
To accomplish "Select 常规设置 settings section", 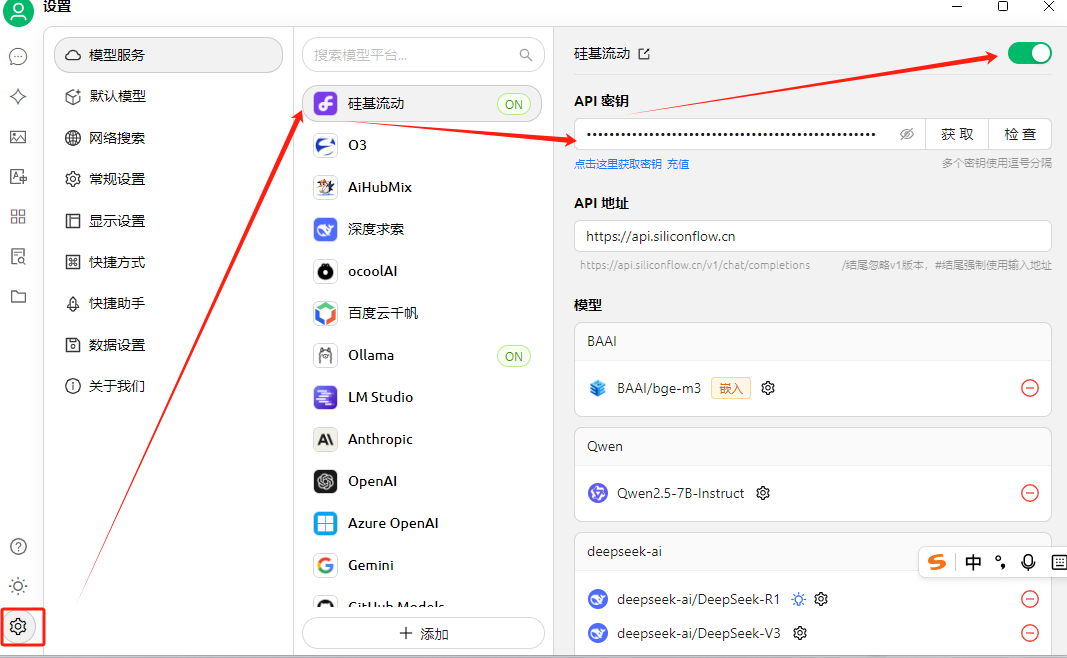I will pos(168,179).
